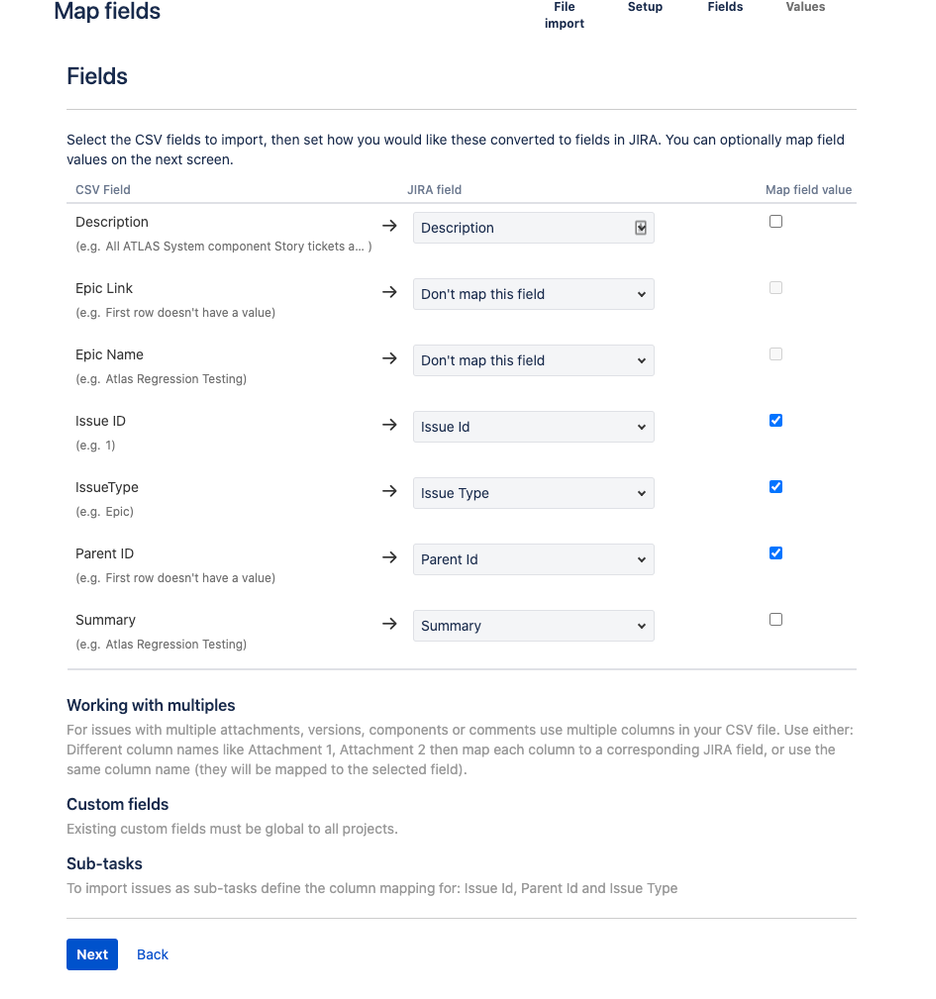Click the arrow icon beside Description
936x999 pixels.
pos(390,226)
